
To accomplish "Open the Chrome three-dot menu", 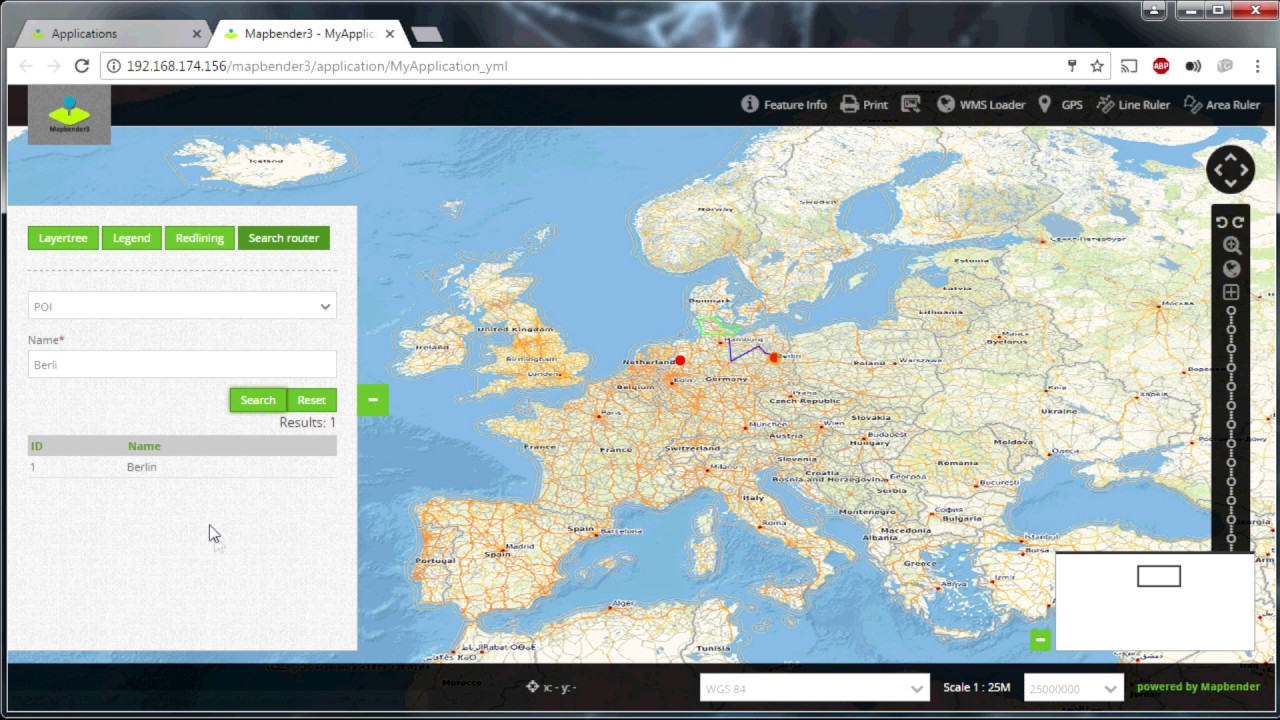I will [1257, 66].
